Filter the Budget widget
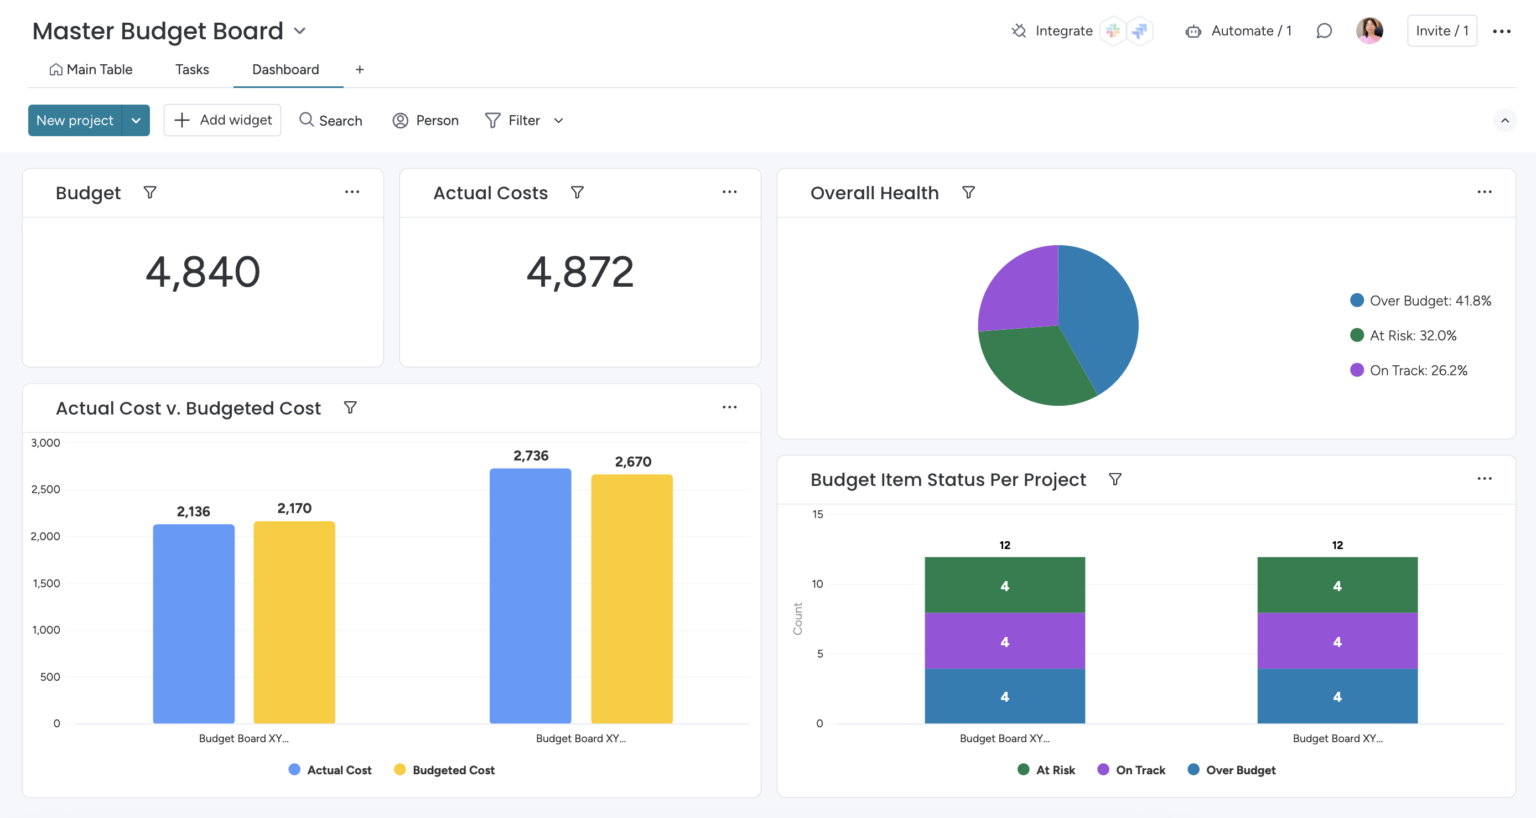The width and height of the screenshot is (1536, 818). [x=150, y=192]
